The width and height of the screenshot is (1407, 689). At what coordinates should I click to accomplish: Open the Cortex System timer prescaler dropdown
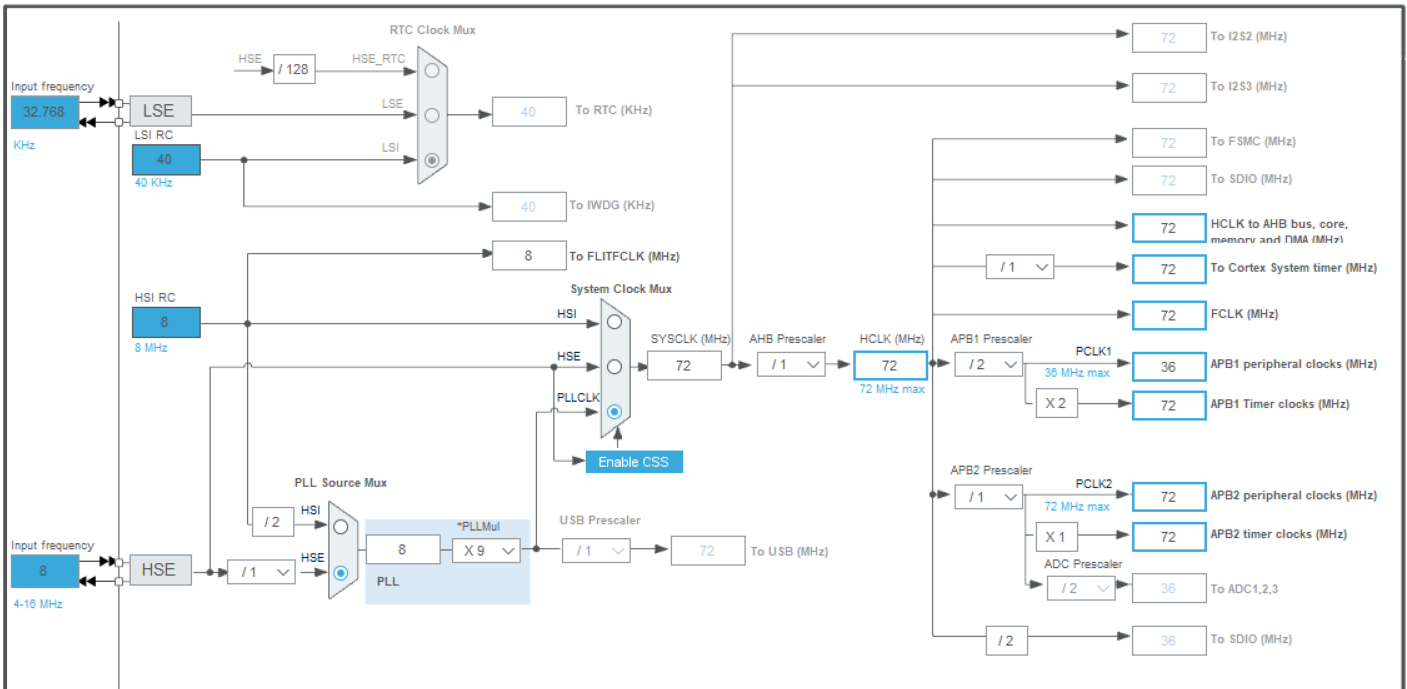(x=1020, y=266)
